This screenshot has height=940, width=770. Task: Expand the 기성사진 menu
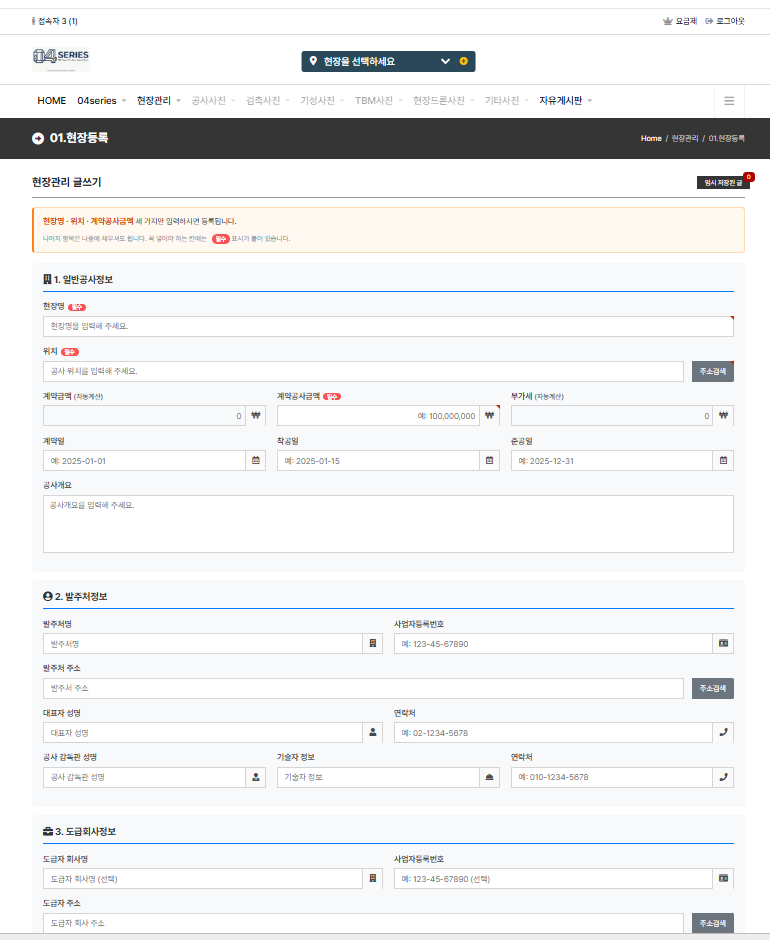(322, 101)
